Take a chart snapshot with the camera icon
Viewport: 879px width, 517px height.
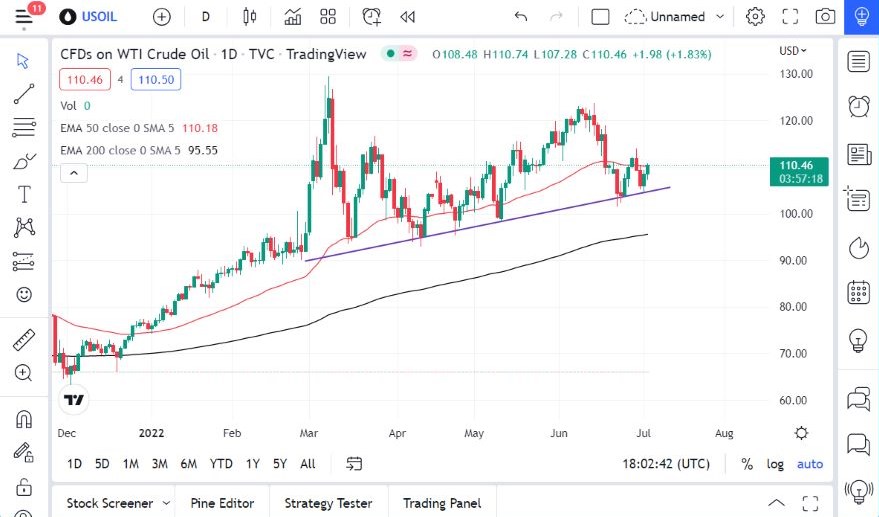[825, 17]
